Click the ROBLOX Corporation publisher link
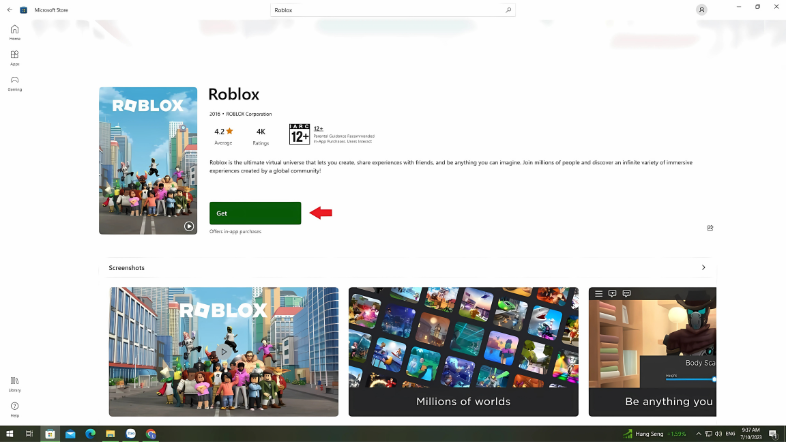 [248, 114]
